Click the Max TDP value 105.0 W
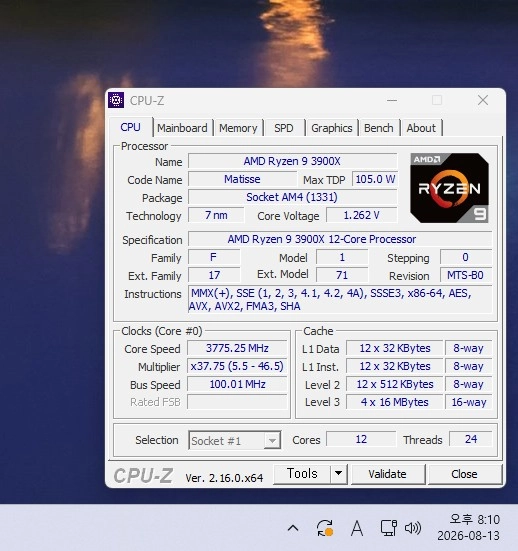The image size is (518, 551). tap(375, 179)
